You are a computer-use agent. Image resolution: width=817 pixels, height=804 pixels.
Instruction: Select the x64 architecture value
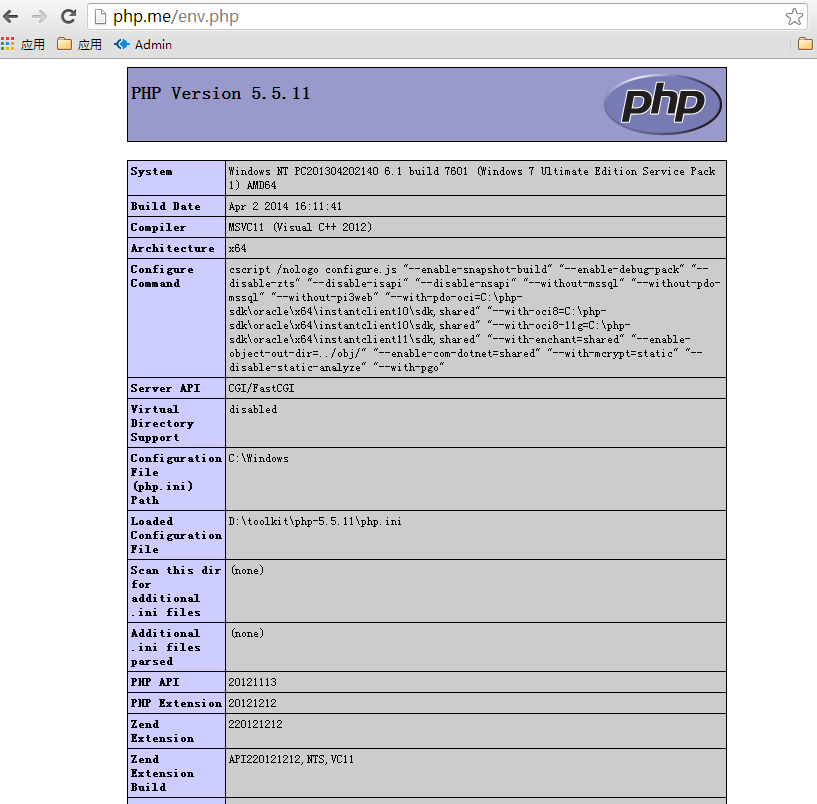[238, 249]
